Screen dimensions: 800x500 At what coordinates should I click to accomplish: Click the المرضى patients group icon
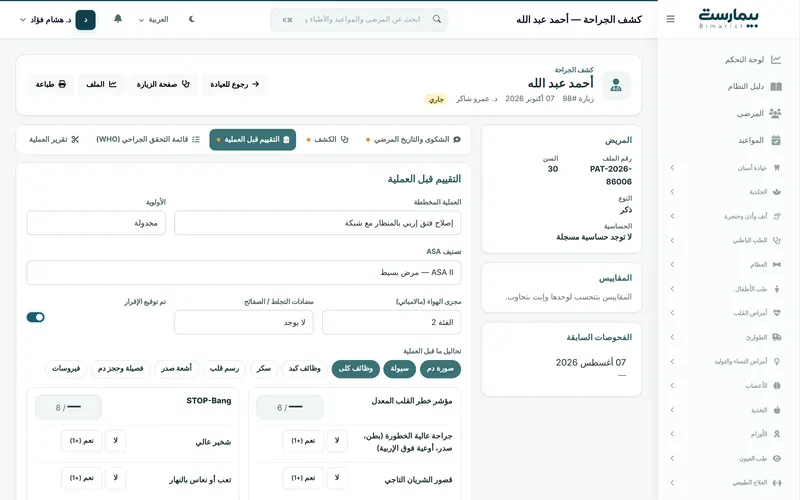[776, 113]
